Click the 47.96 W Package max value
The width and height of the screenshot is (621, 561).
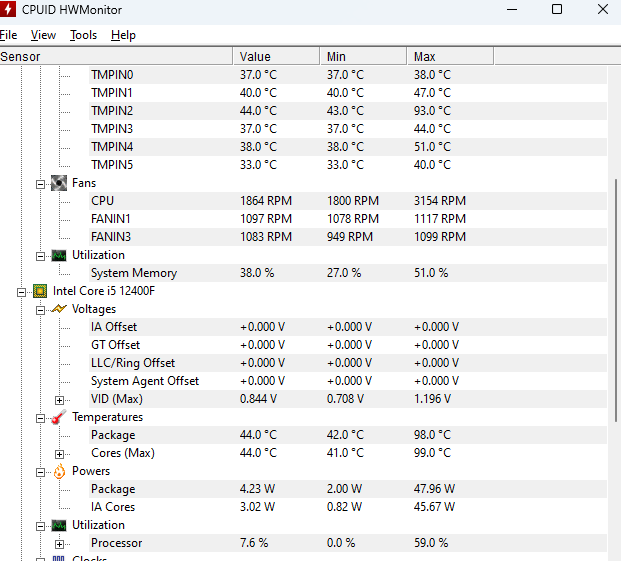coord(434,489)
